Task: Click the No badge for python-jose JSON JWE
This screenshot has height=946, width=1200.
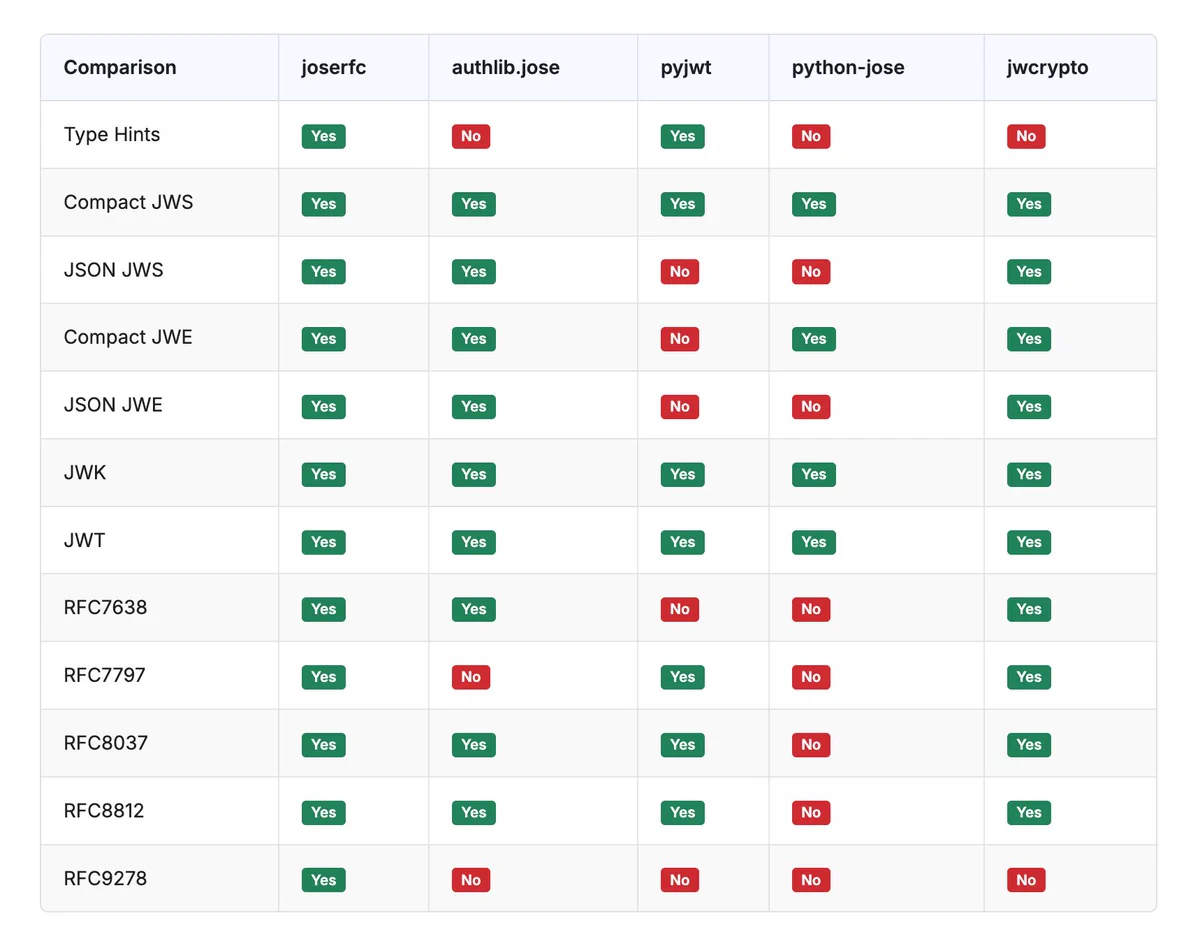Action: pyautogui.click(x=811, y=407)
